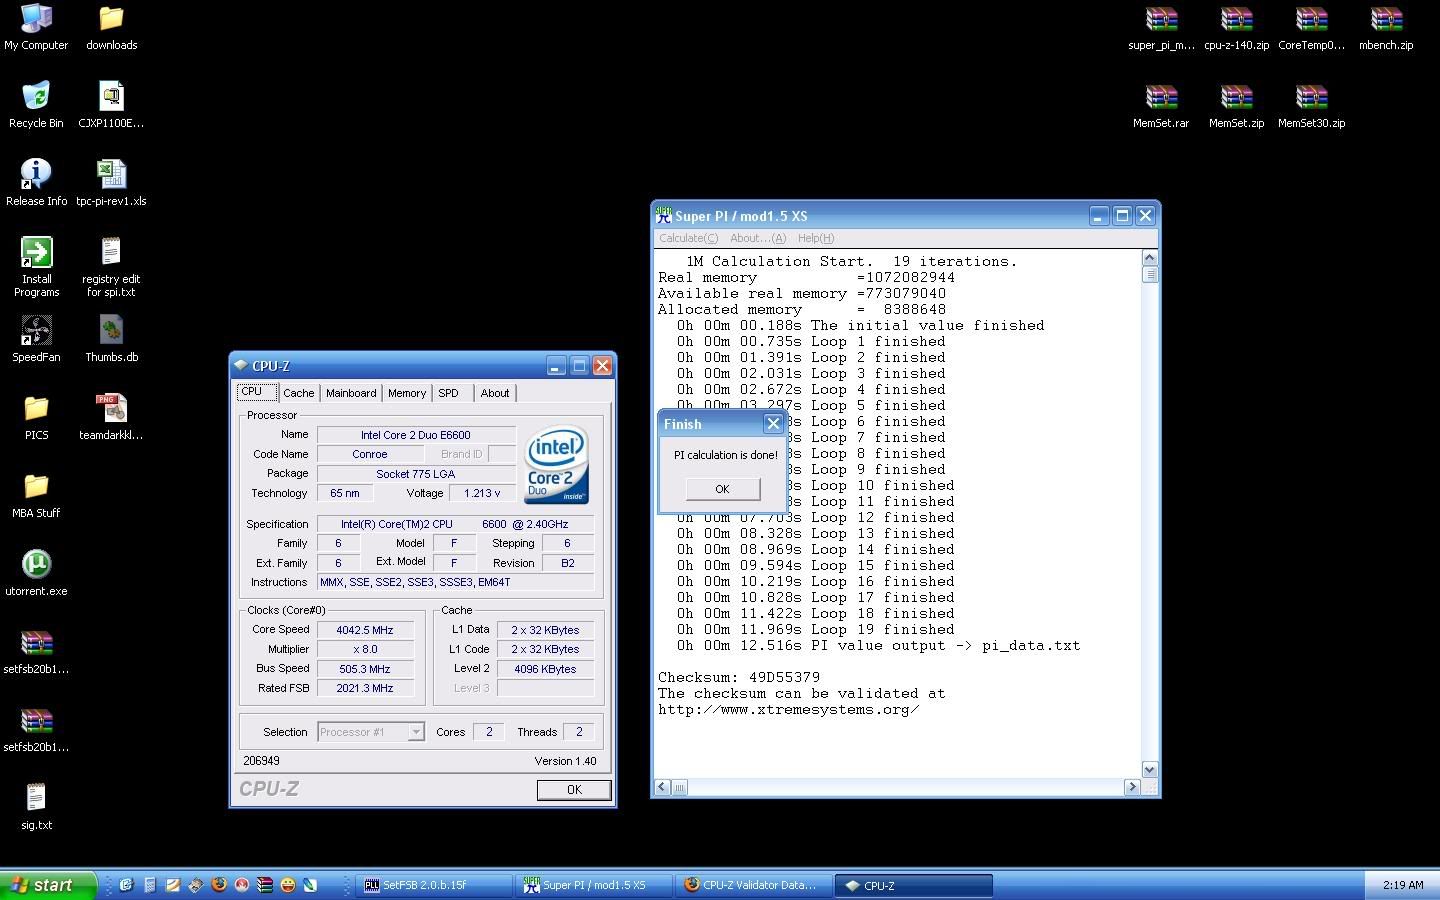Click the smiley face quick launch icon
Screen dimensions: 1440x900
(x=288, y=885)
